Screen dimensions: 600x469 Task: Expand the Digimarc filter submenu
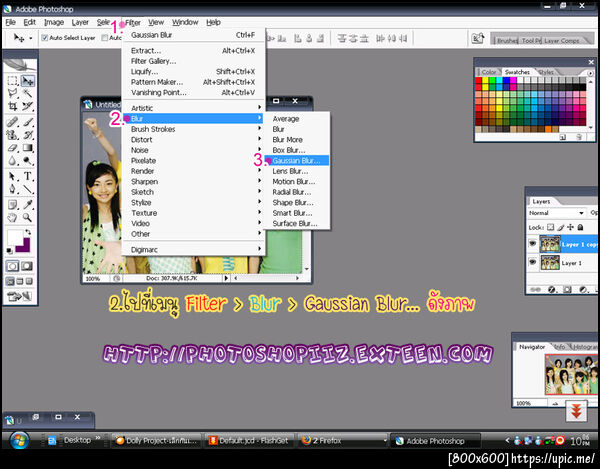click(x=195, y=249)
